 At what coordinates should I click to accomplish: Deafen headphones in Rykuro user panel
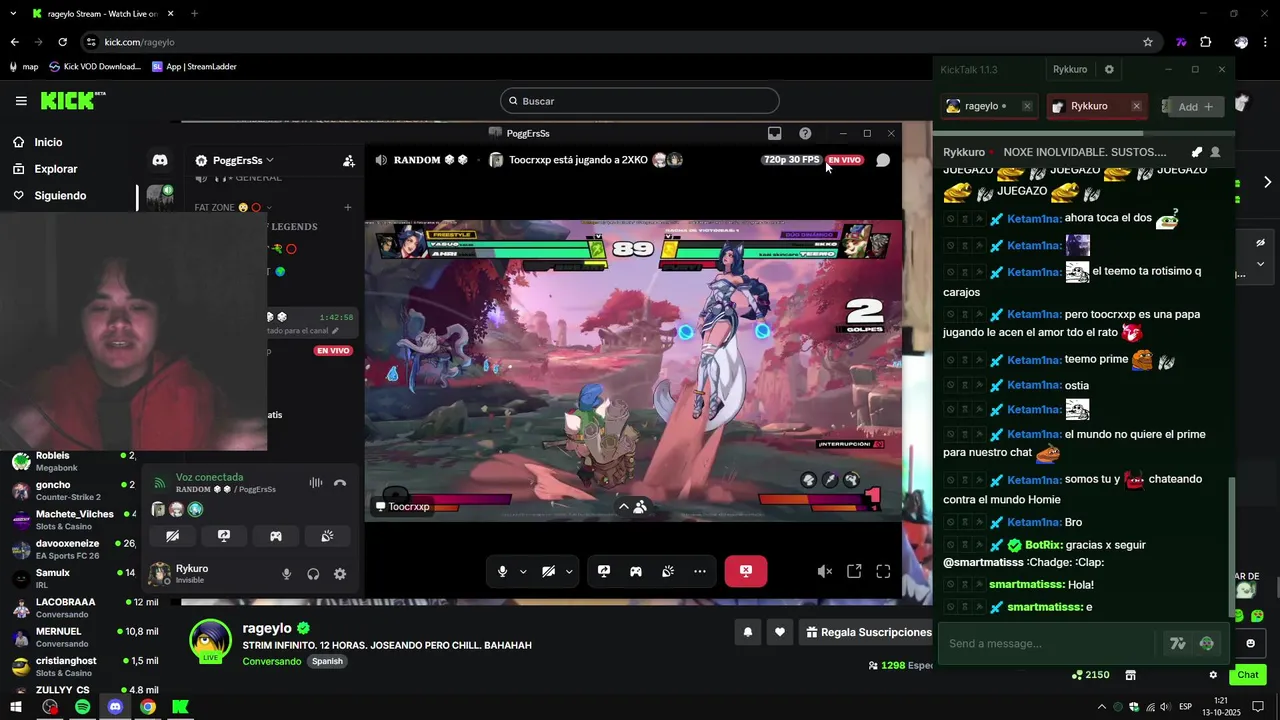coord(313,574)
